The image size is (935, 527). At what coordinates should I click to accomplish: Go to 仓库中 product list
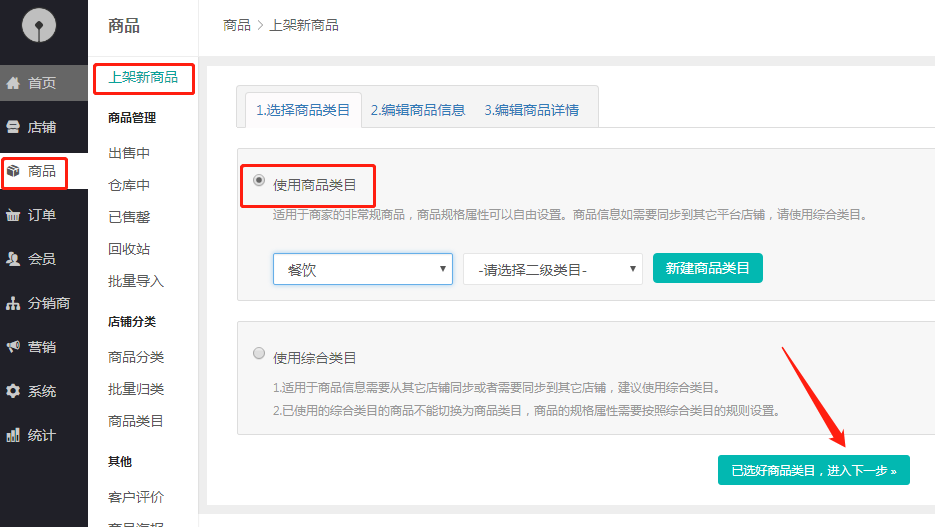(x=129, y=185)
